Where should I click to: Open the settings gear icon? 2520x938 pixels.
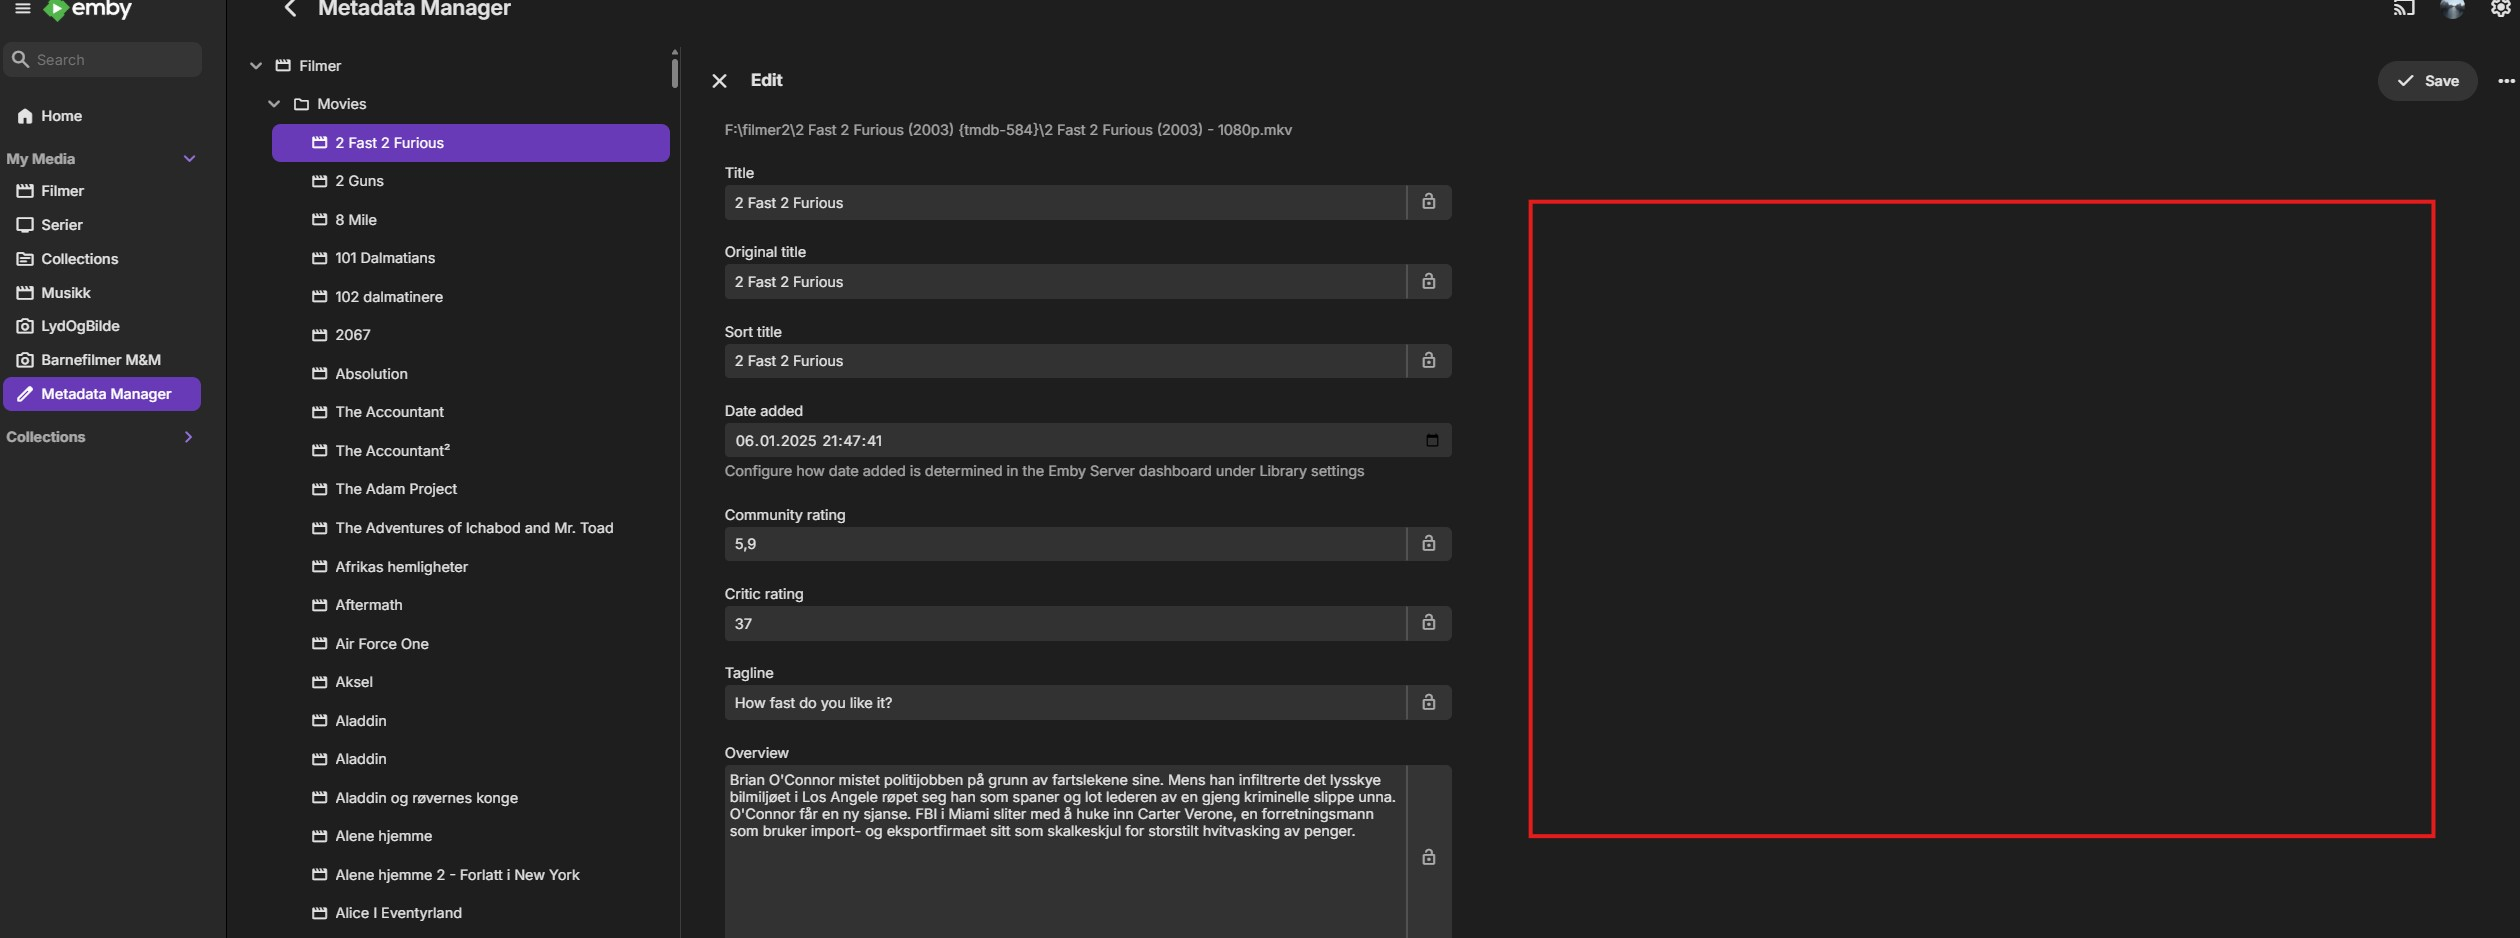[2500, 9]
